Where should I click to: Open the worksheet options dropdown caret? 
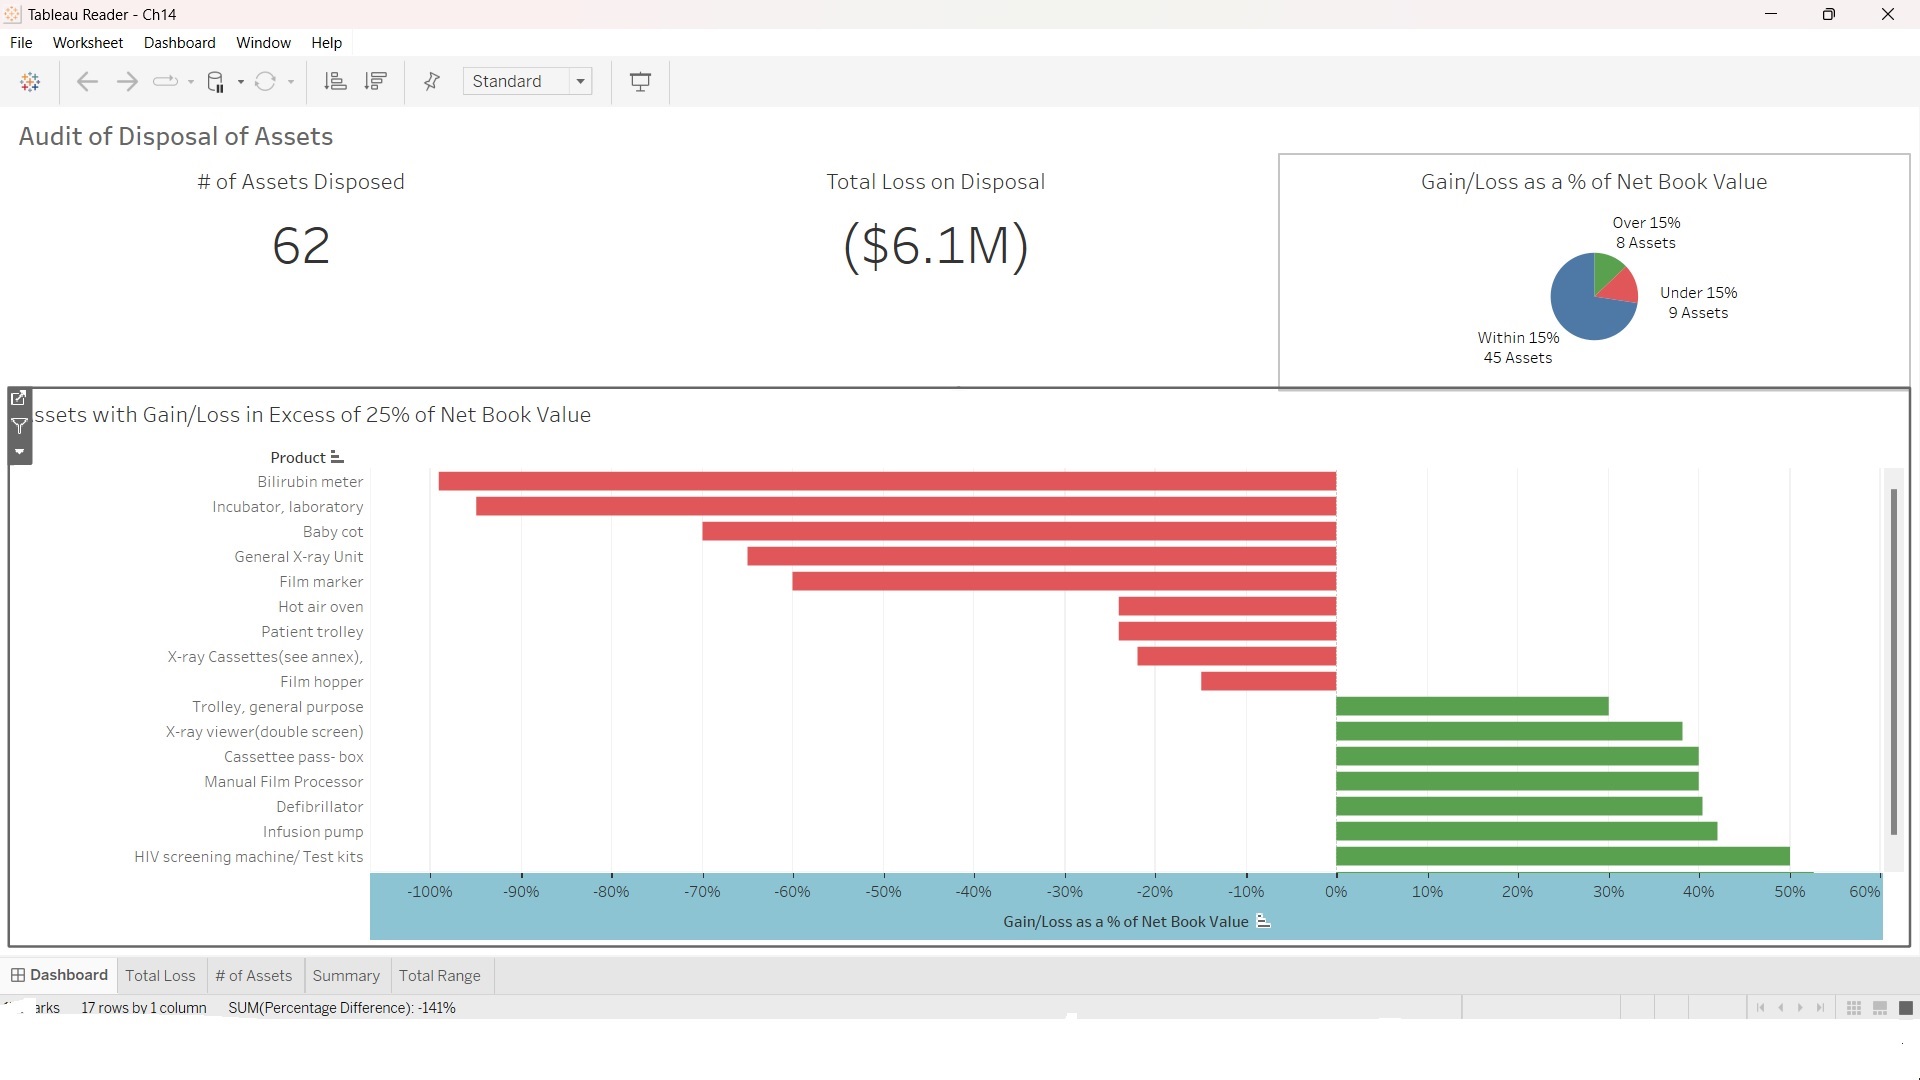(x=19, y=452)
